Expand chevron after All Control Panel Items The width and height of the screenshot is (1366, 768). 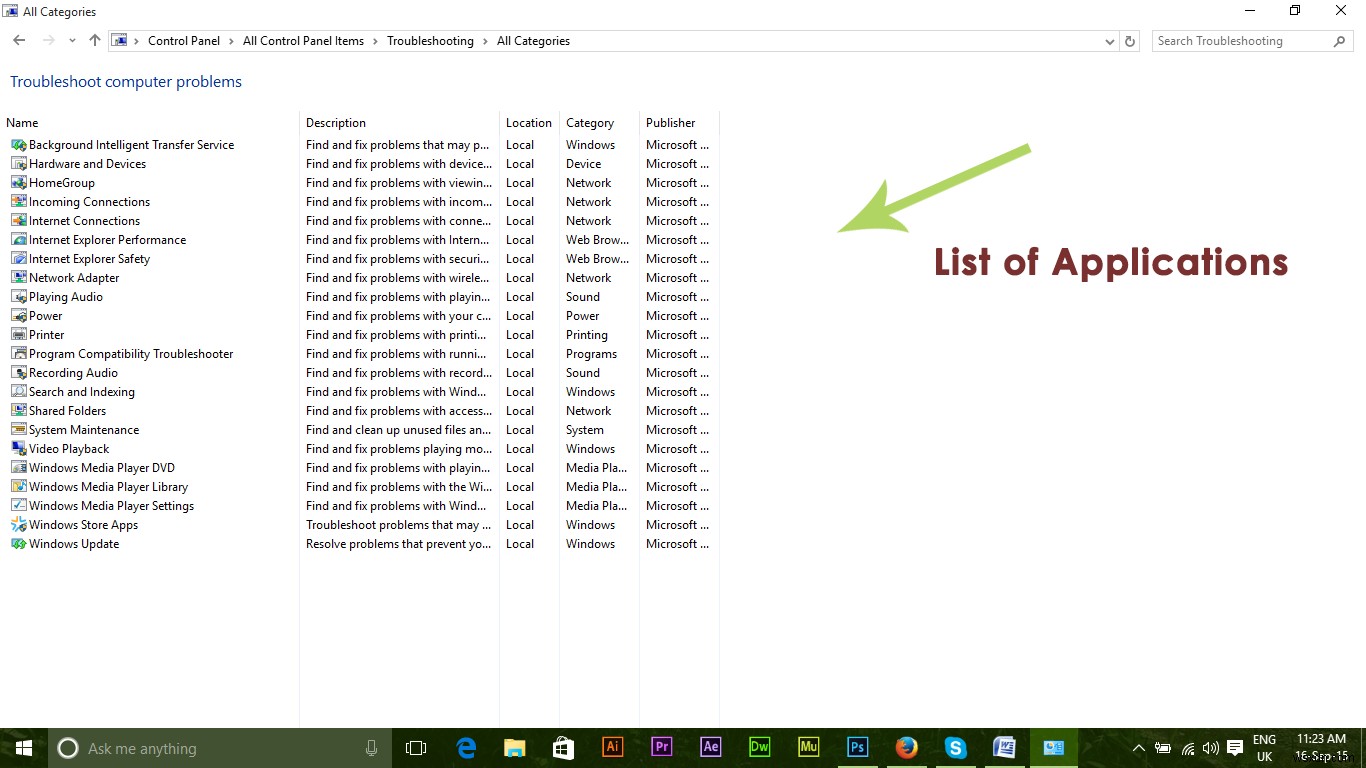(x=376, y=41)
